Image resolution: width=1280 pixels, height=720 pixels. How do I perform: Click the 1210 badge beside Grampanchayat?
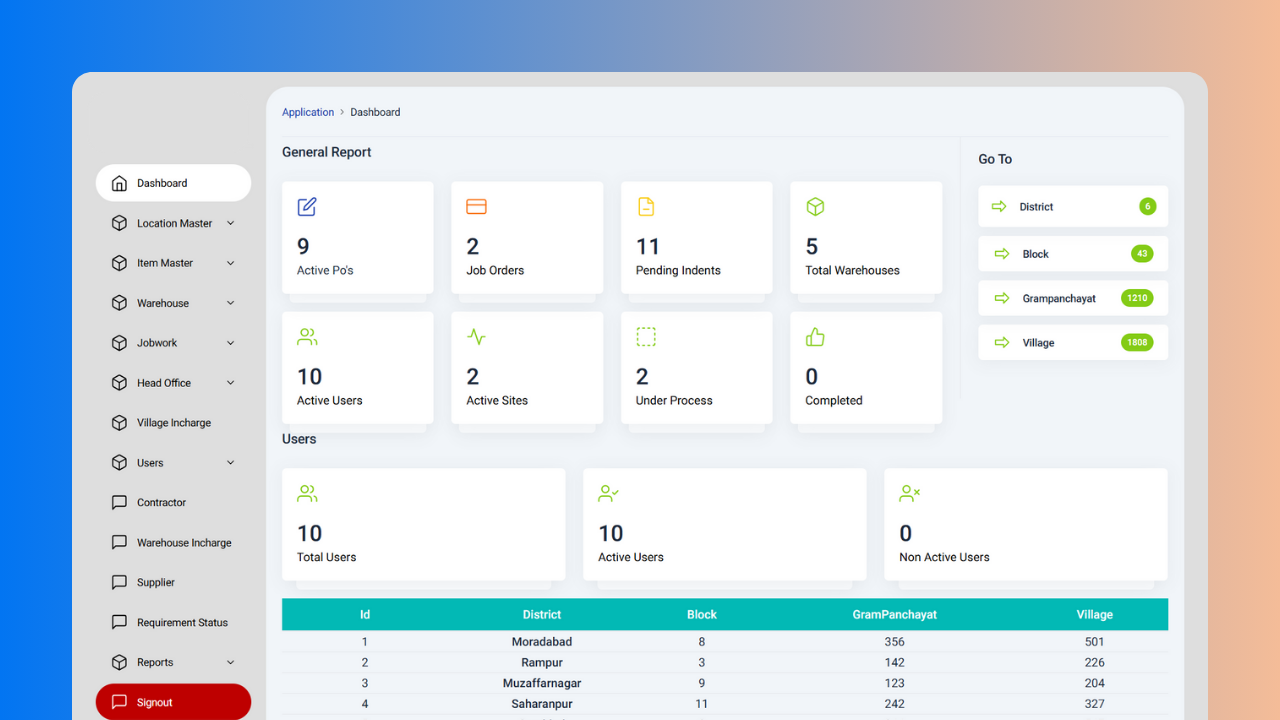coord(1137,298)
